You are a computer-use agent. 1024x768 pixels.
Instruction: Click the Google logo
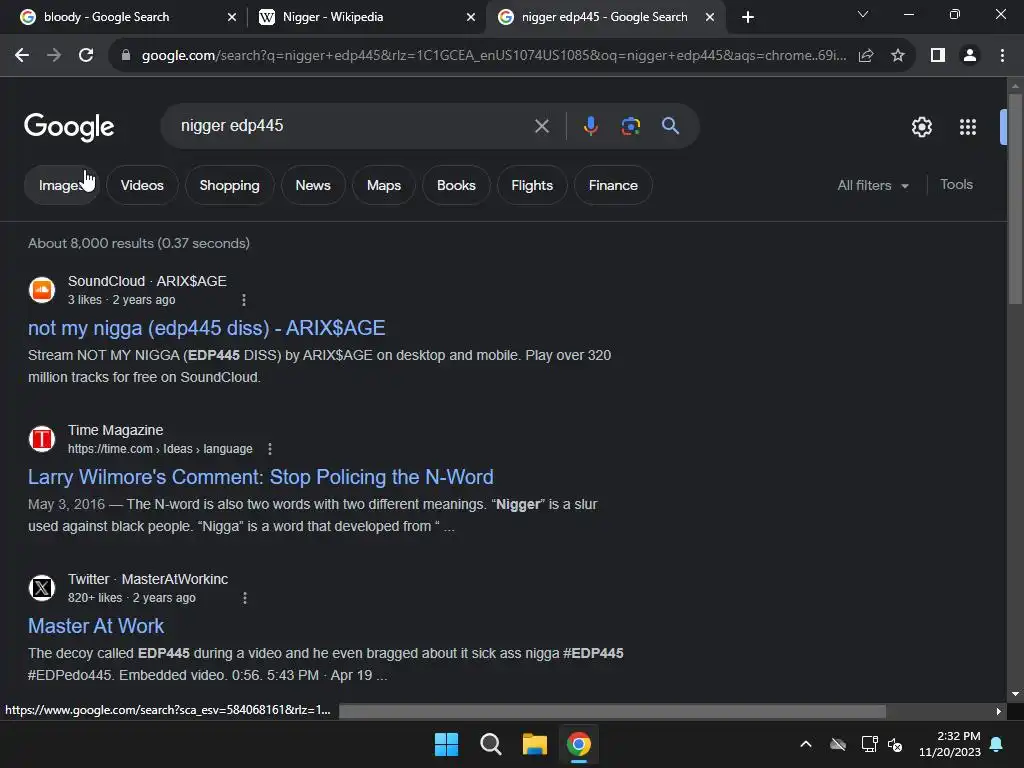(x=69, y=127)
